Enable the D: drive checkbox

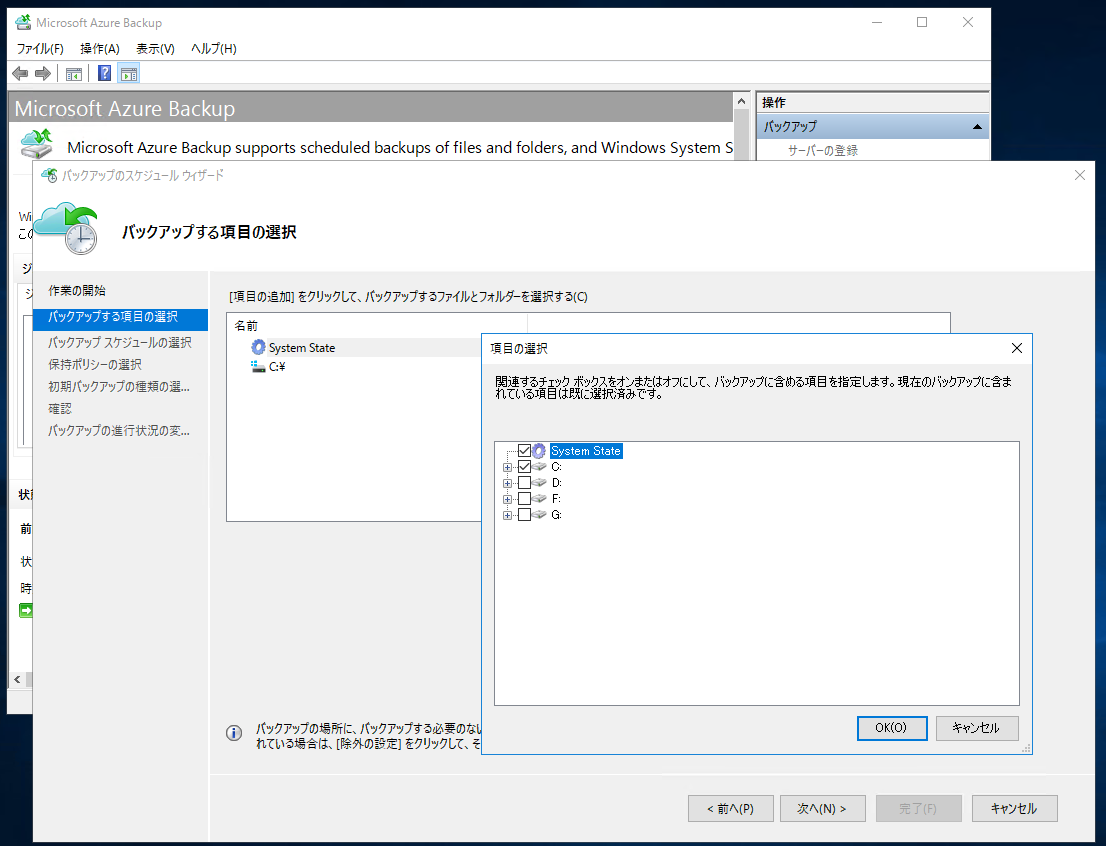[524, 482]
